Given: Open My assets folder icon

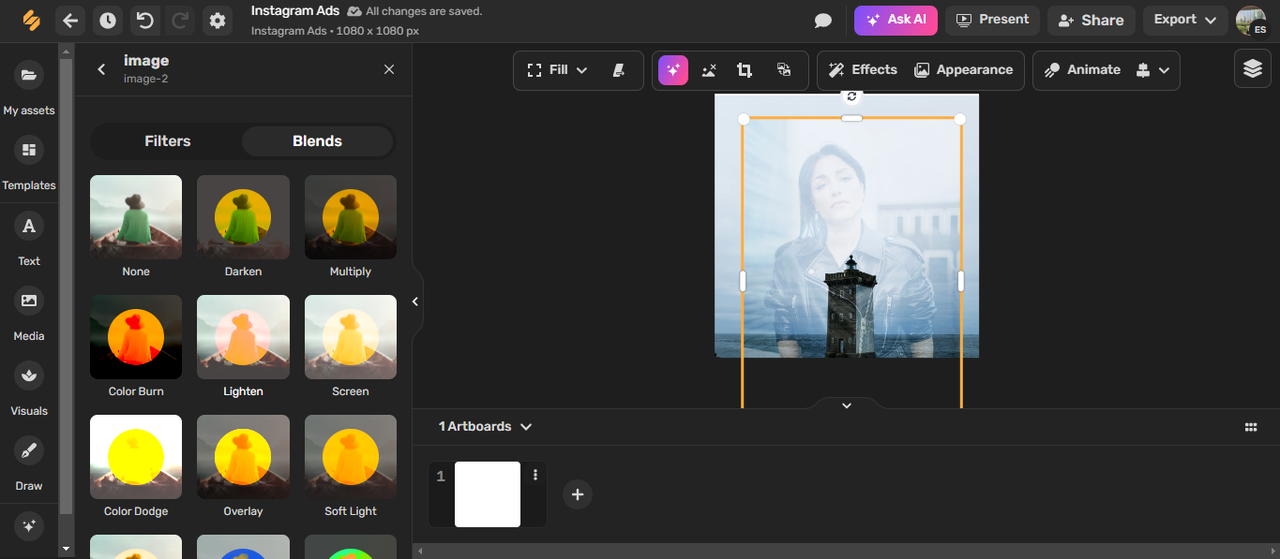Looking at the screenshot, I should (29, 75).
